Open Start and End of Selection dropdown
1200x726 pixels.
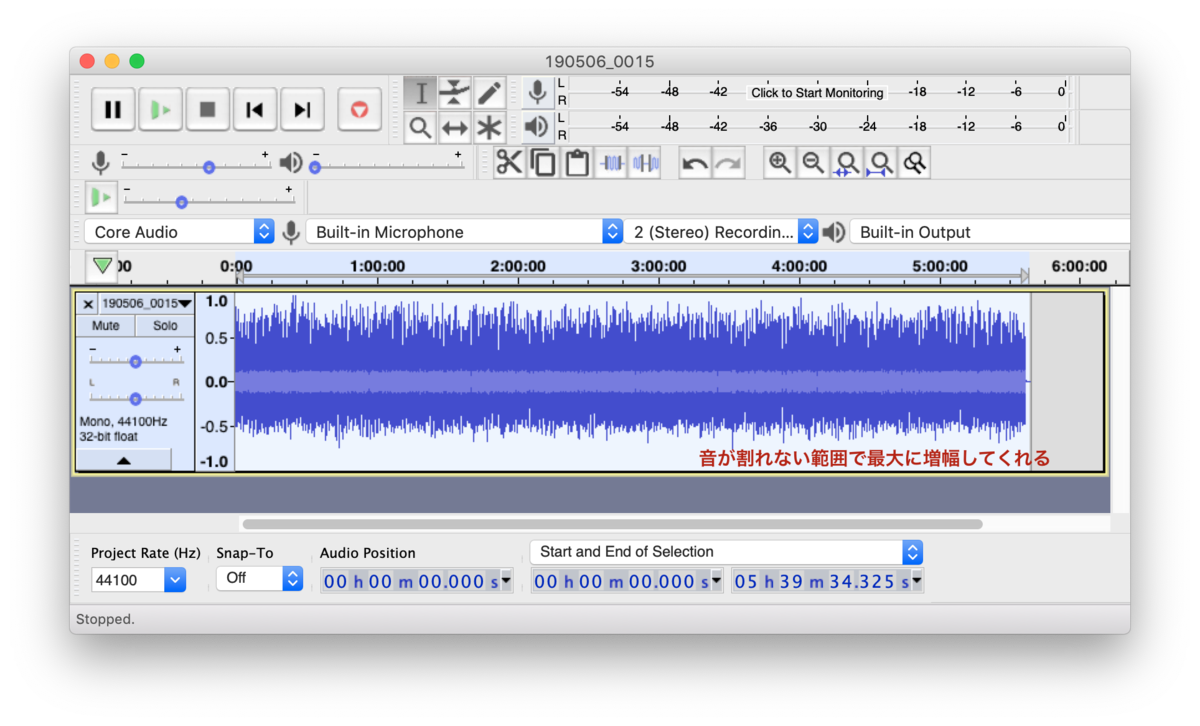coord(726,552)
